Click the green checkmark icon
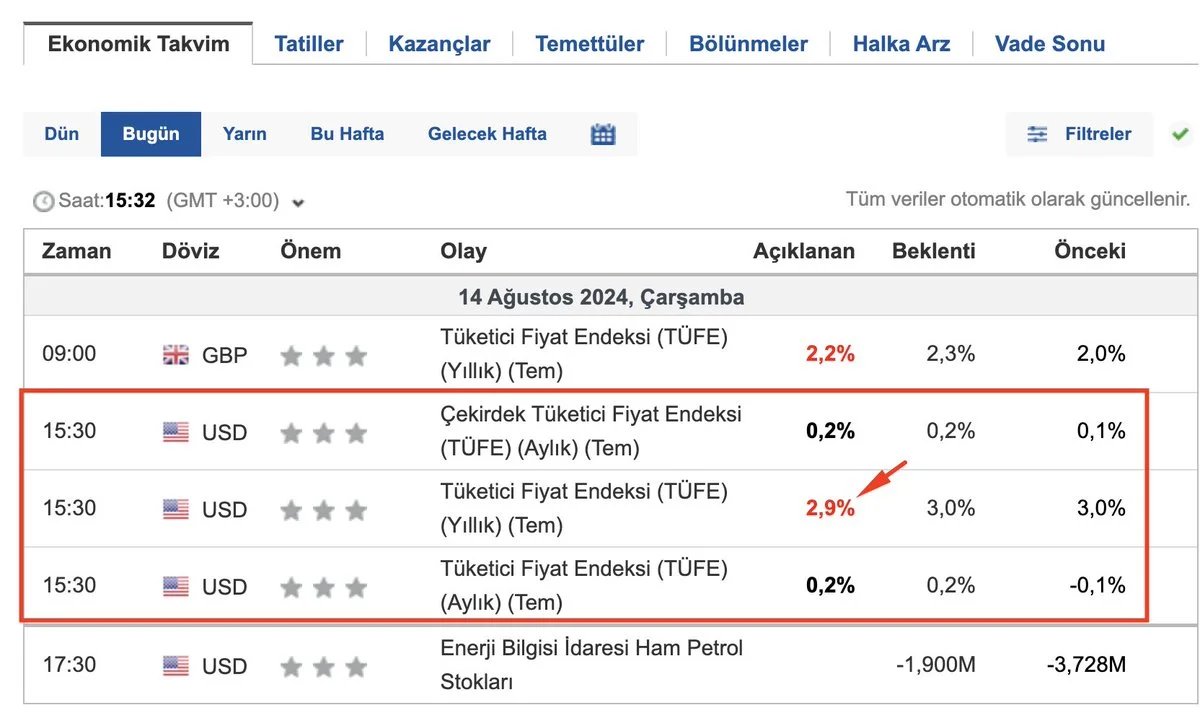The height and width of the screenshot is (713, 1200). 1180,134
